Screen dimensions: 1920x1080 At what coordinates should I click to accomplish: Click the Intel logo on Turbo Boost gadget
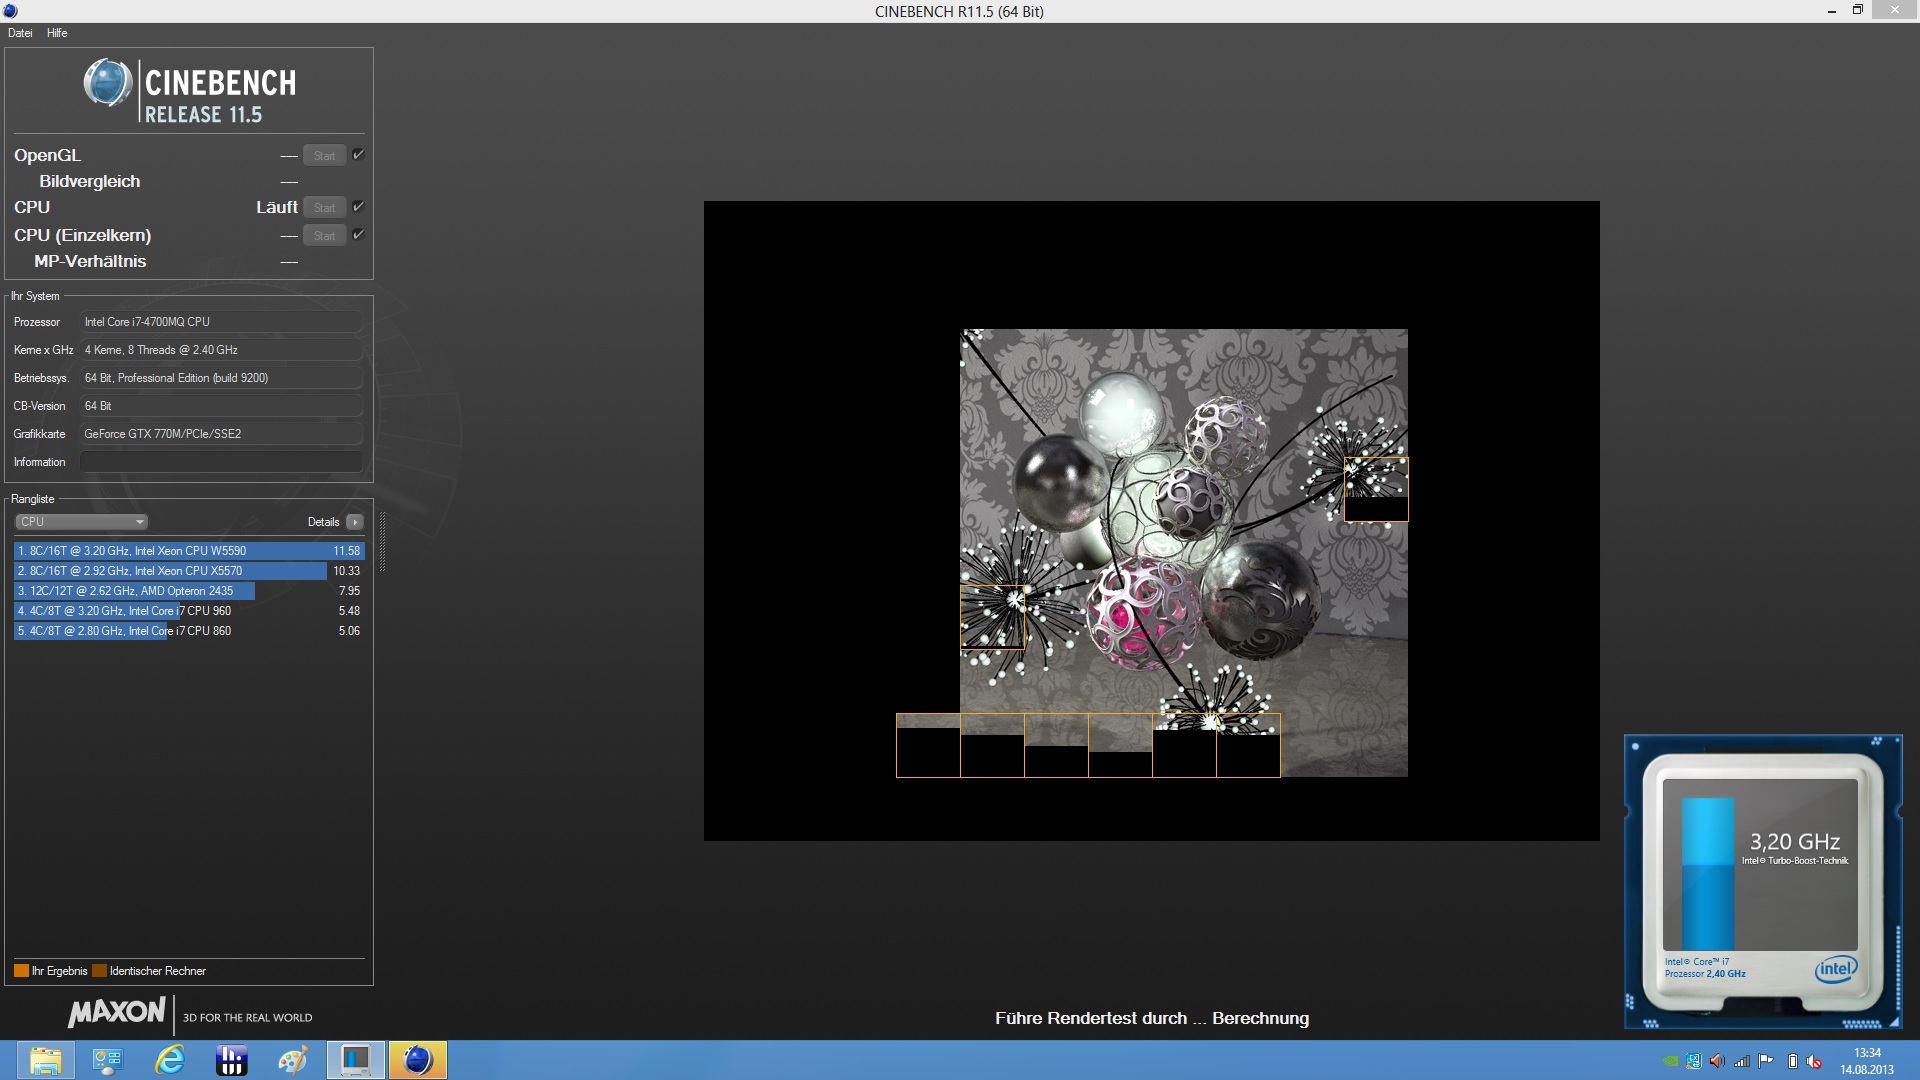pos(1835,969)
